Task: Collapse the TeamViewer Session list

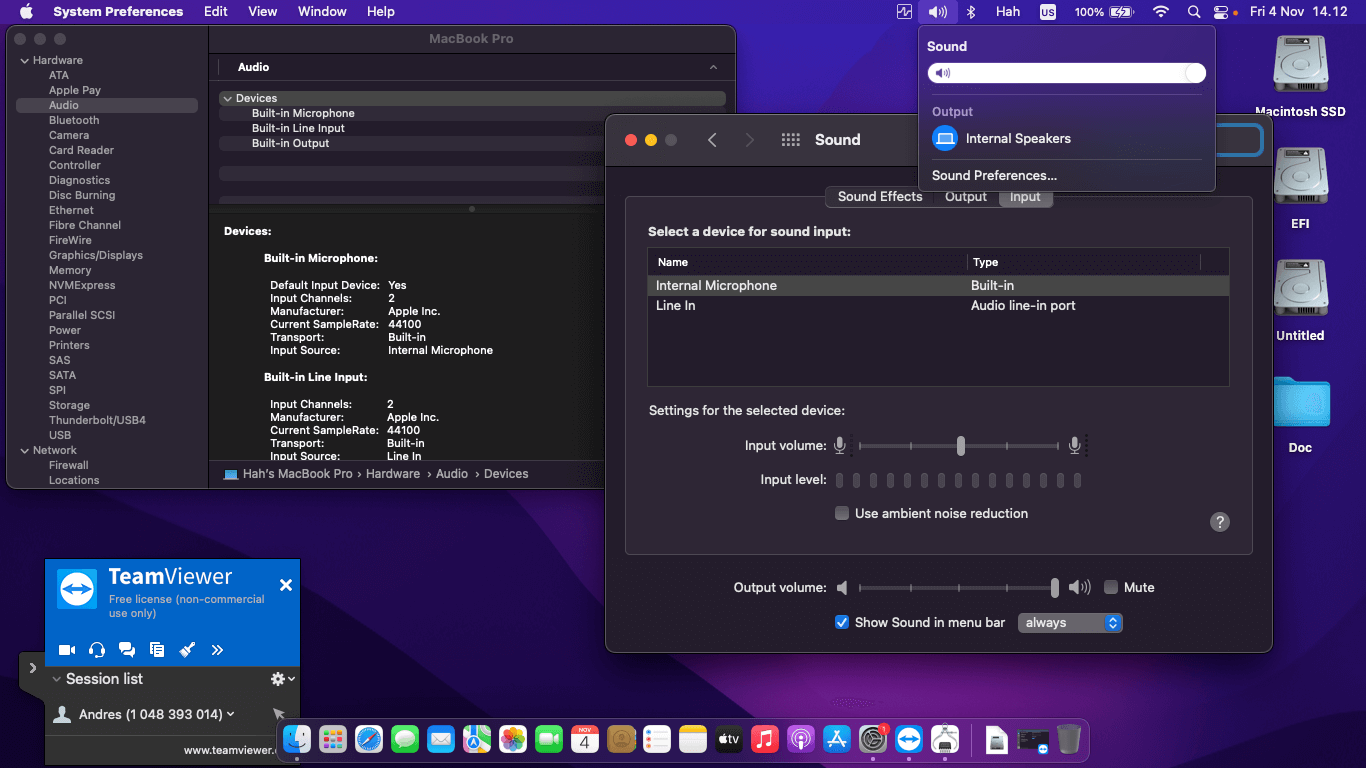Action: click(x=57, y=679)
